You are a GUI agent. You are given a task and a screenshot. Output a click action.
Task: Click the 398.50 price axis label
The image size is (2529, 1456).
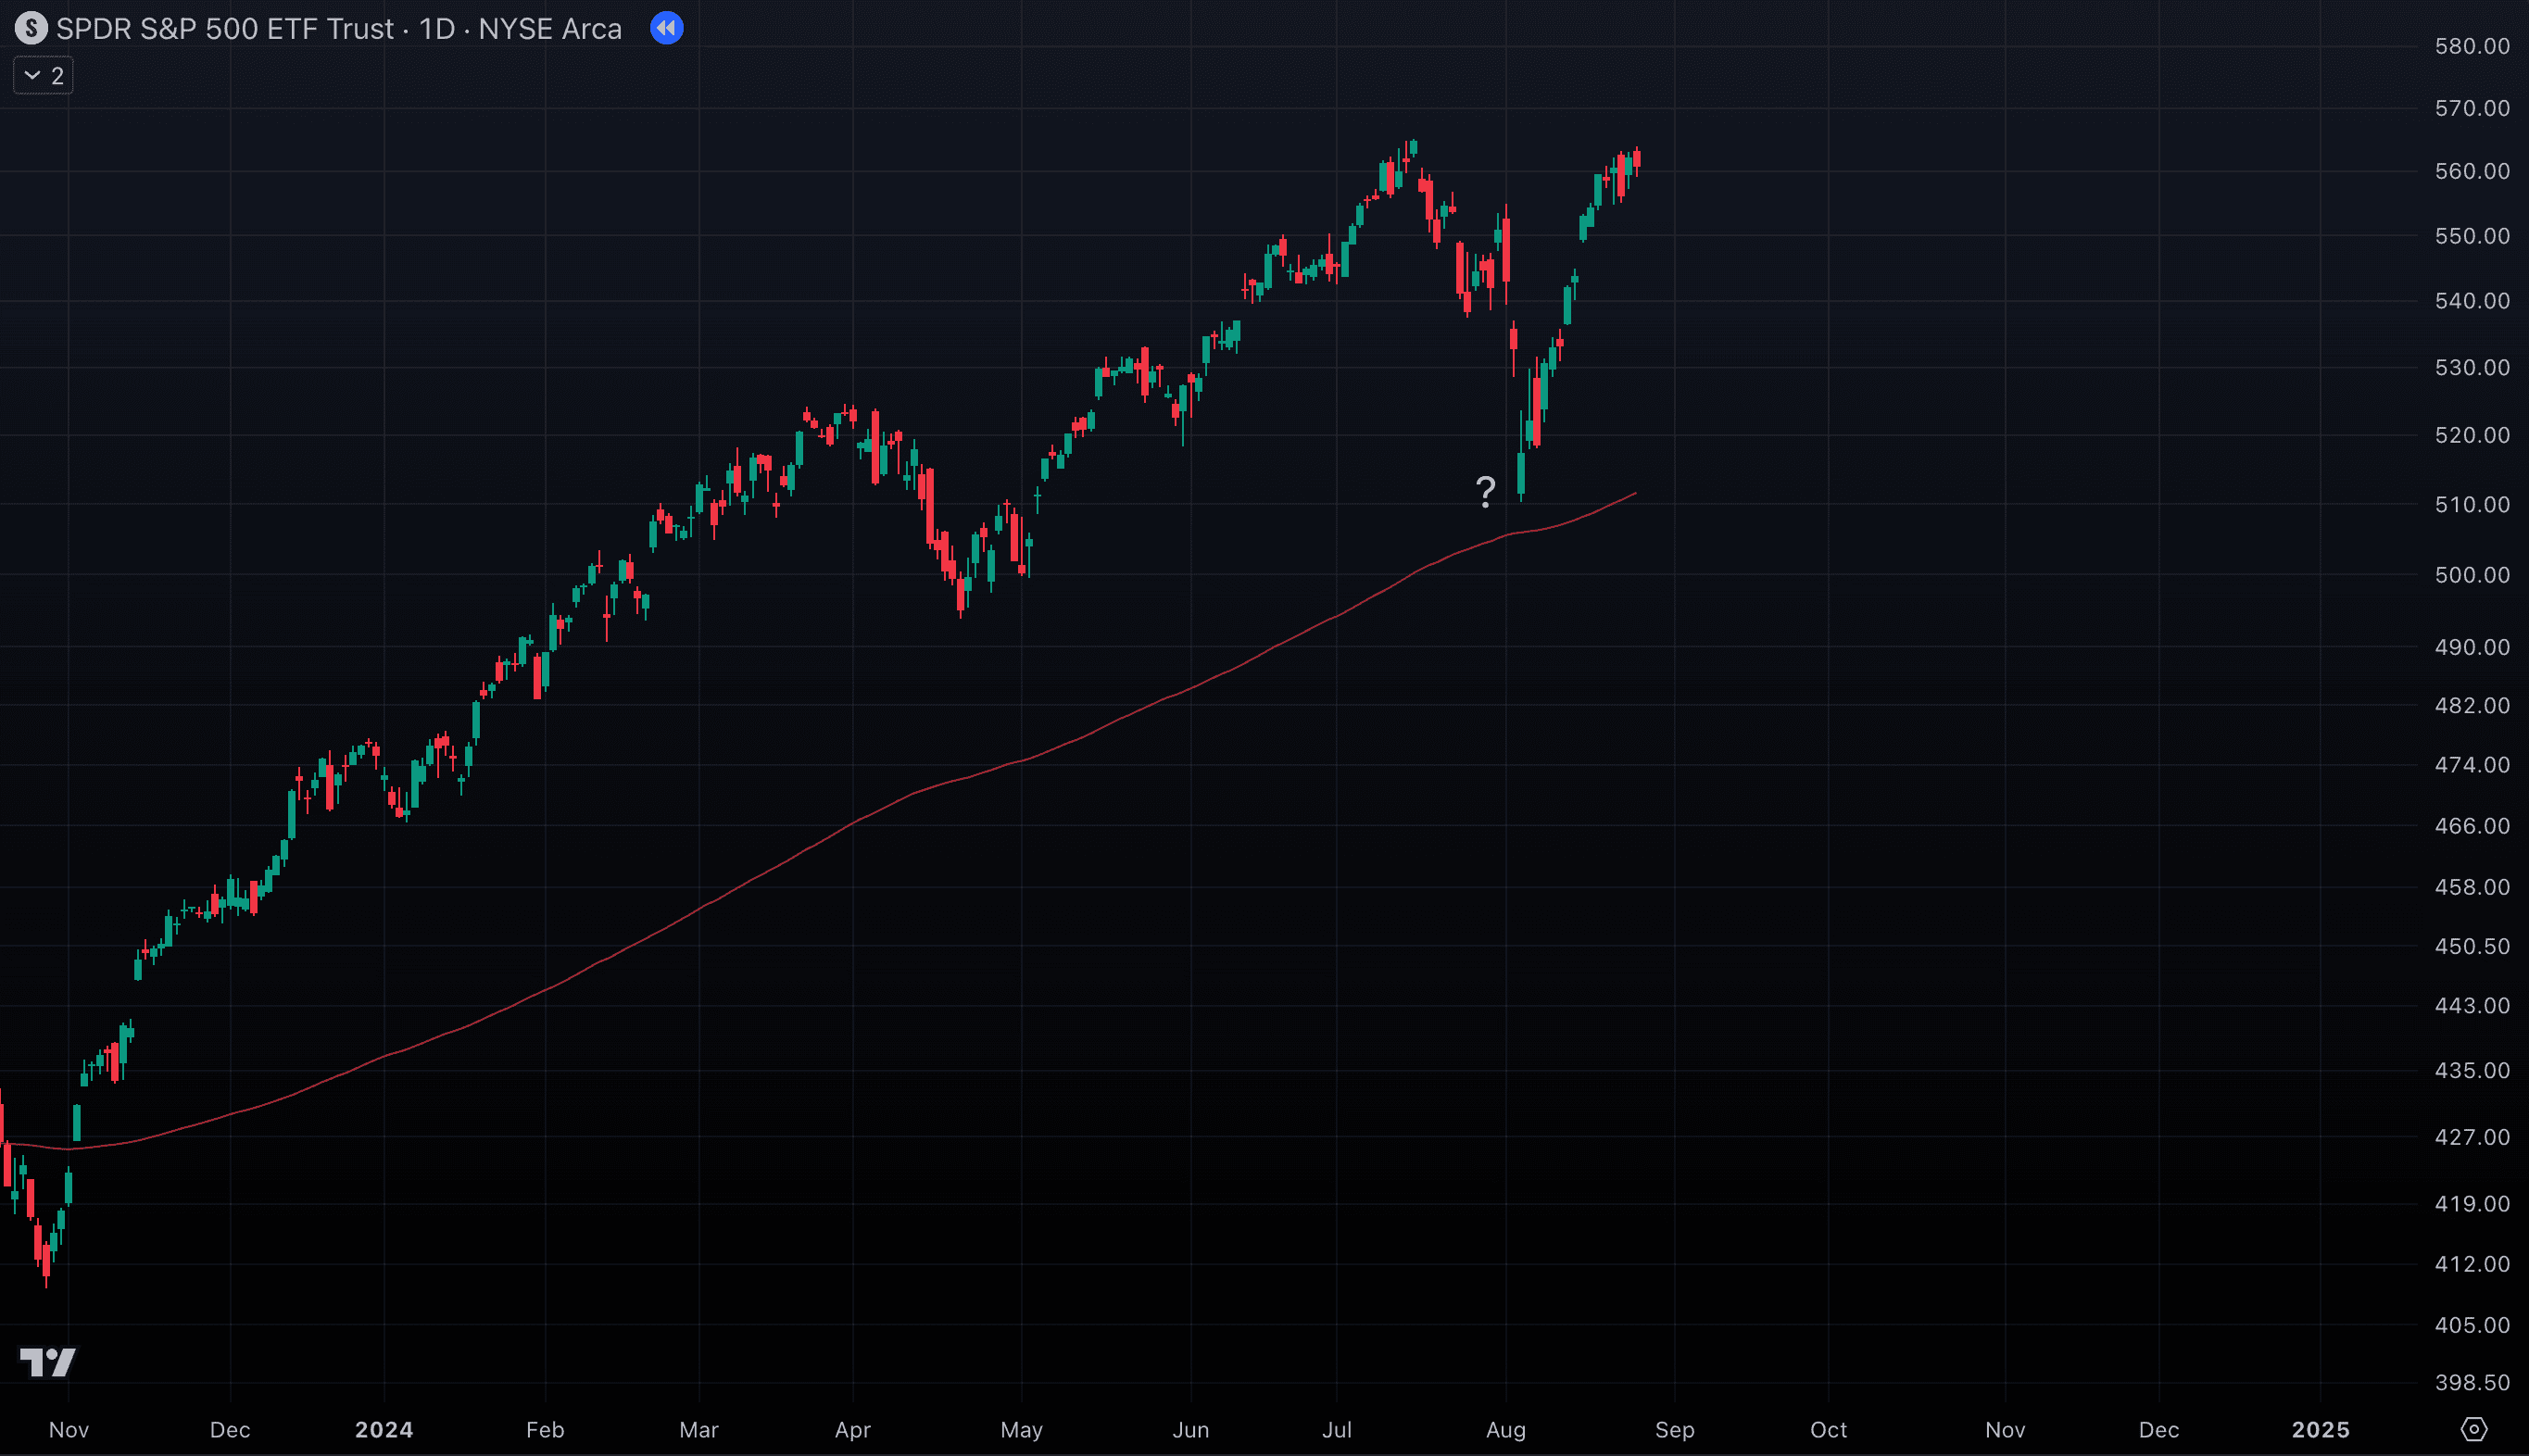pyautogui.click(x=2471, y=1382)
